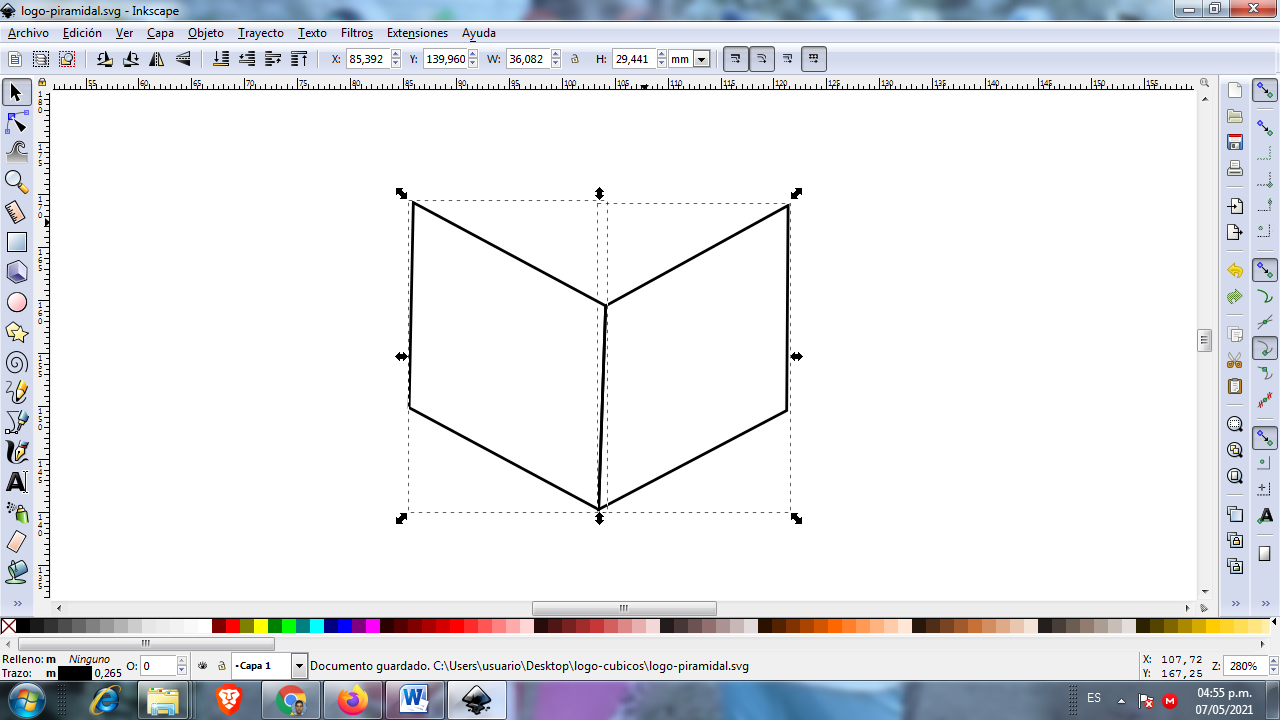The height and width of the screenshot is (720, 1280).
Task: Toggle move patterns with objects
Action: [x=814, y=59]
